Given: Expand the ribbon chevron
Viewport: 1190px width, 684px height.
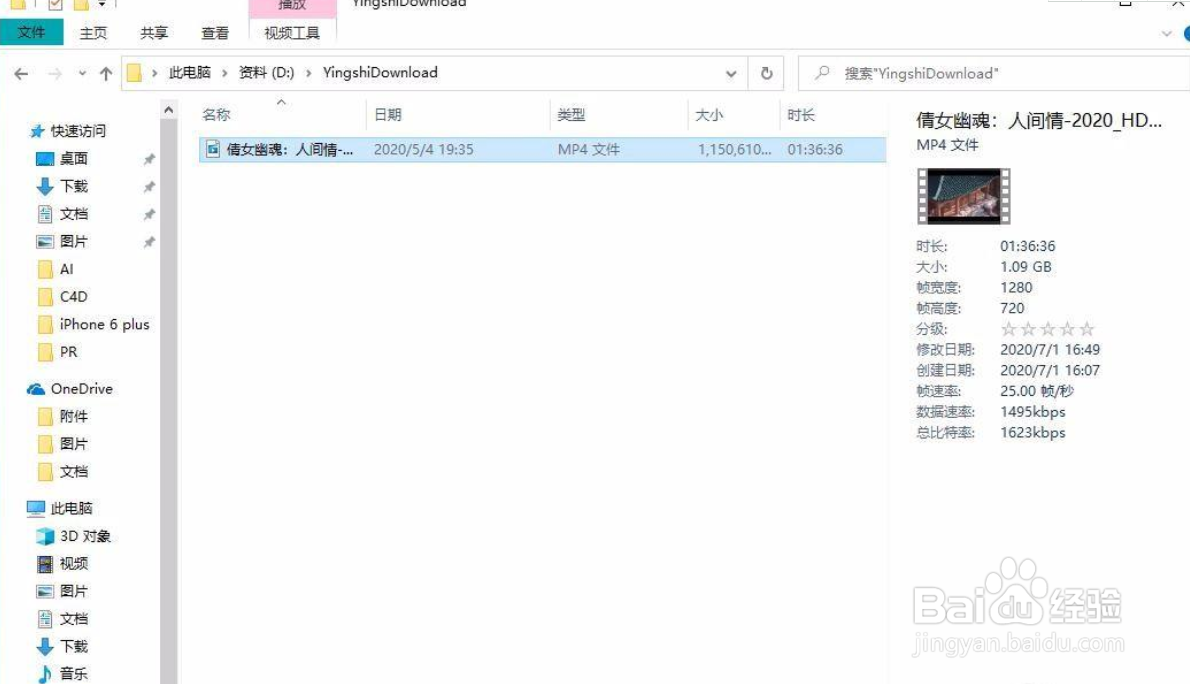Looking at the screenshot, I should (x=1166, y=33).
